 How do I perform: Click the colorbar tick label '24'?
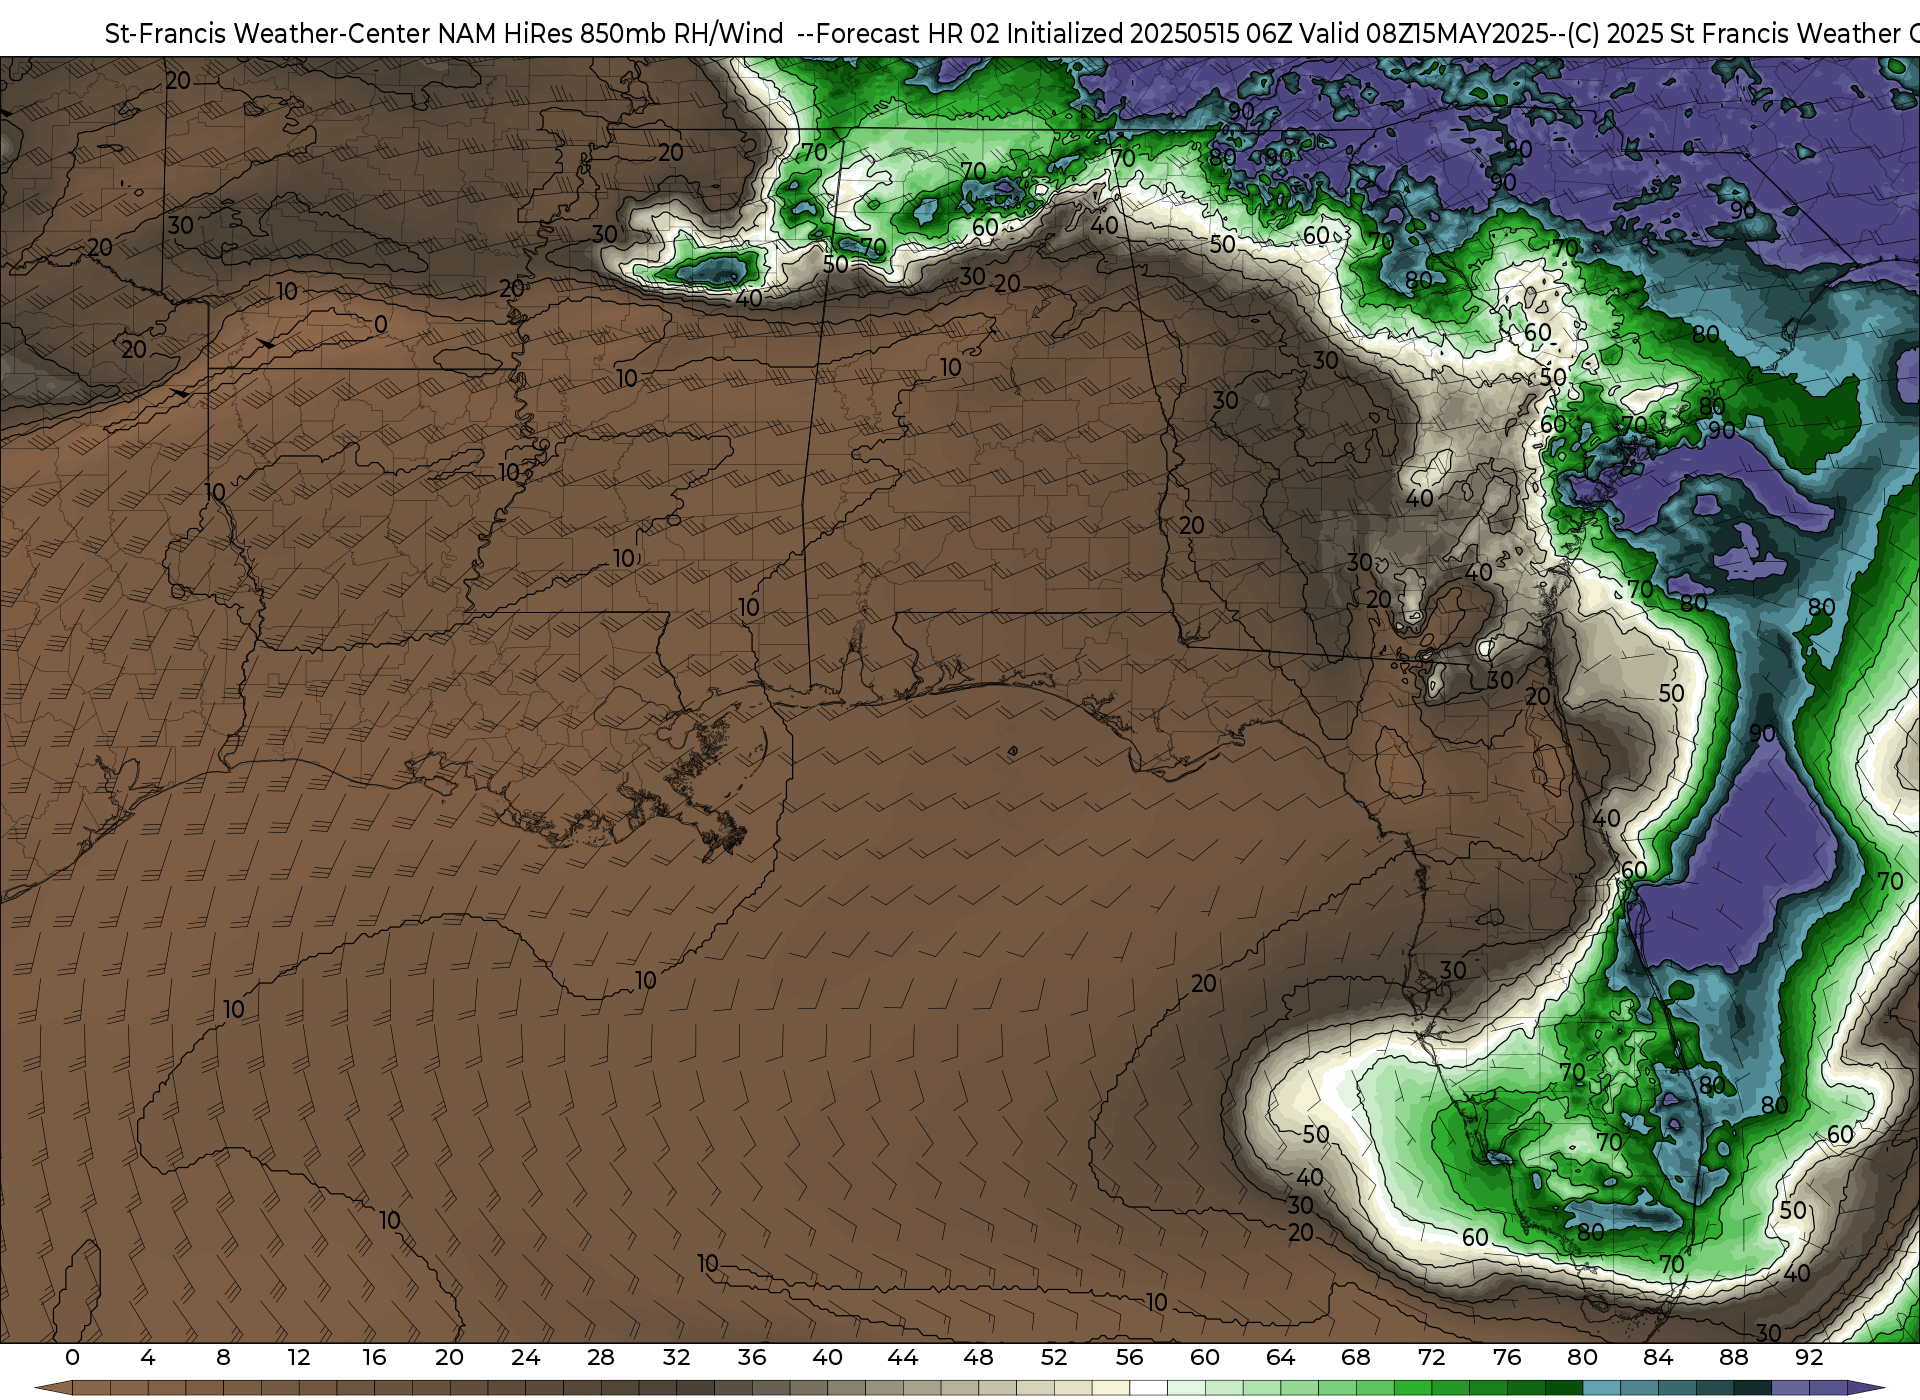[525, 1358]
